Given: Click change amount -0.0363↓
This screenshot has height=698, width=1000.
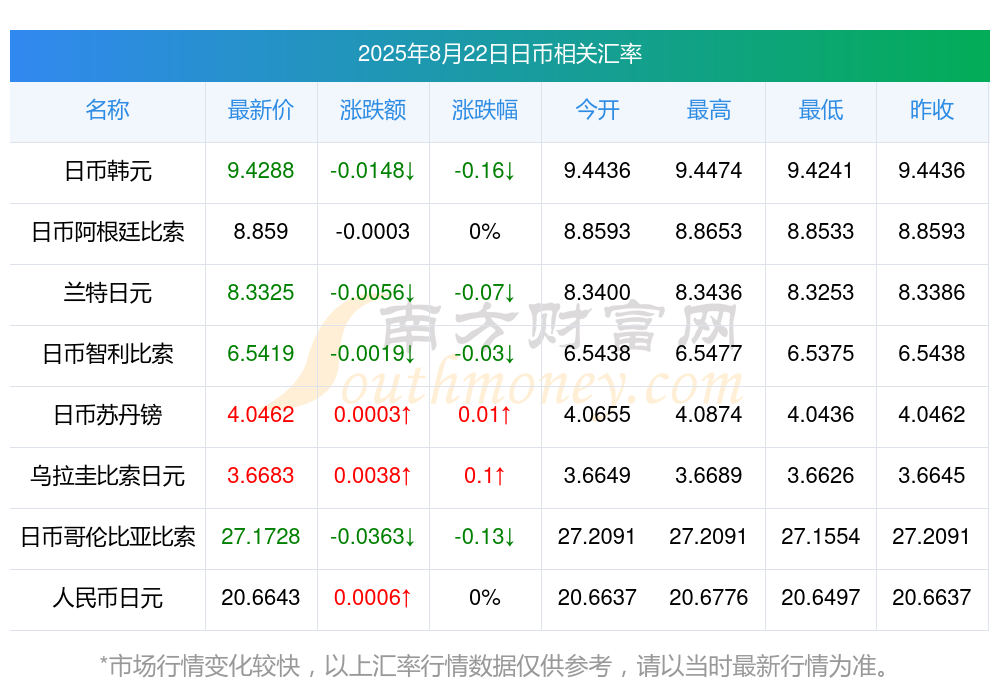Looking at the screenshot, I should coord(372,536).
